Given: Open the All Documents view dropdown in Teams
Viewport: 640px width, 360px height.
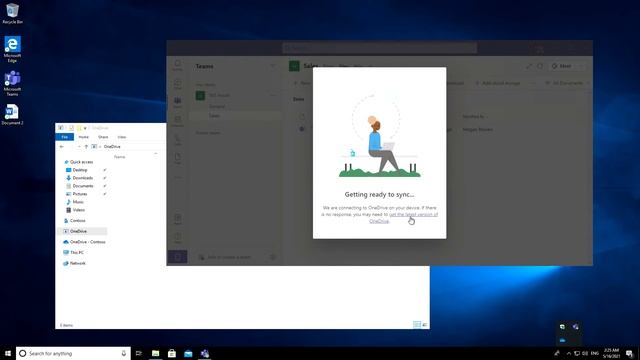Looking at the screenshot, I should 568,83.
